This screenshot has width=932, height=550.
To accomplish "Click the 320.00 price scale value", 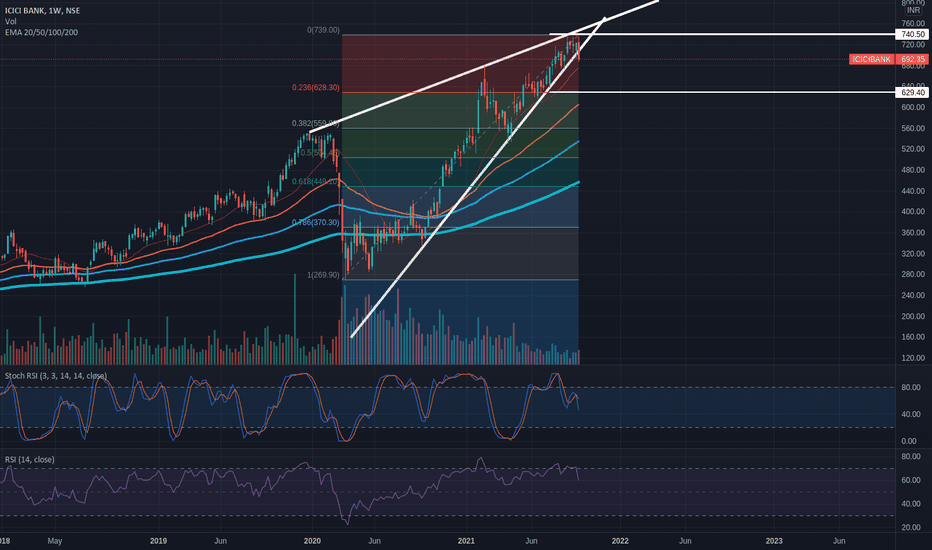I will (x=912, y=254).
